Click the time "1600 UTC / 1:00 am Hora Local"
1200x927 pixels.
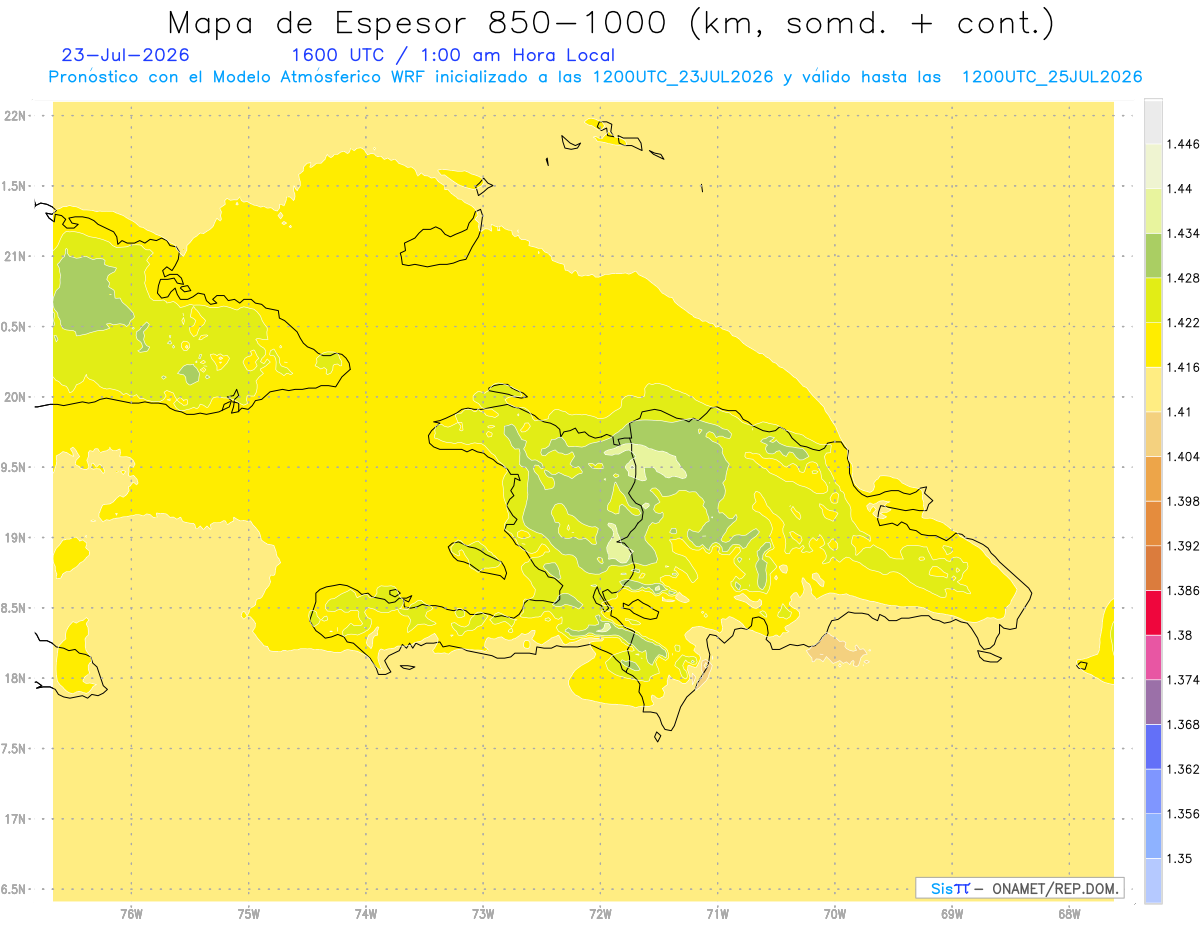453,55
